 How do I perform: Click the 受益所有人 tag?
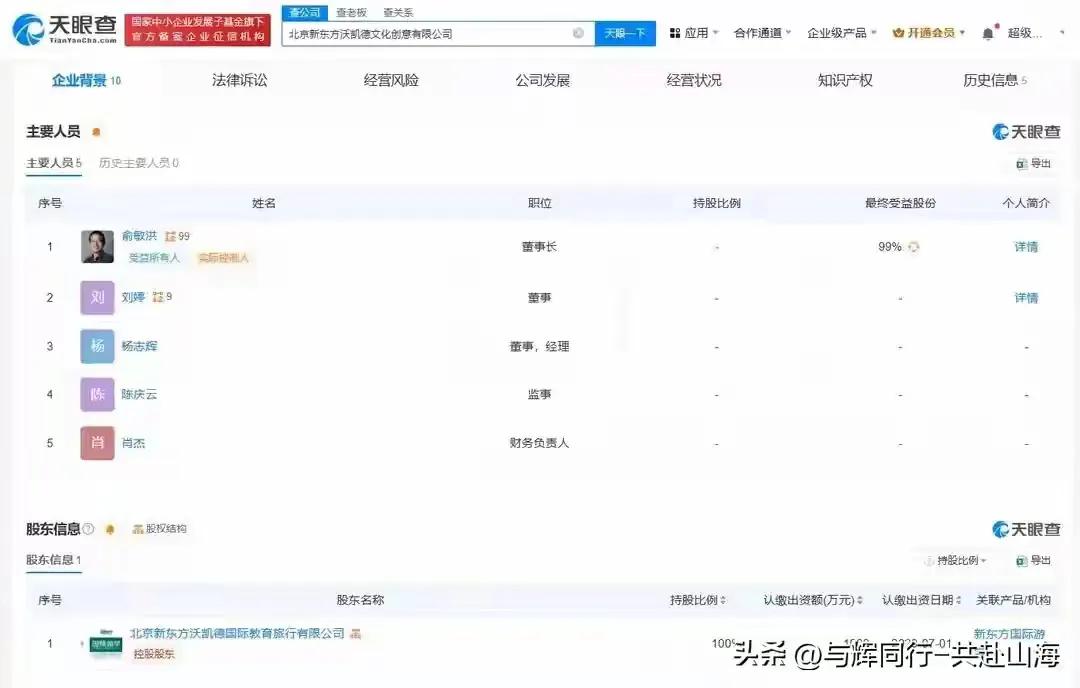pos(154,258)
